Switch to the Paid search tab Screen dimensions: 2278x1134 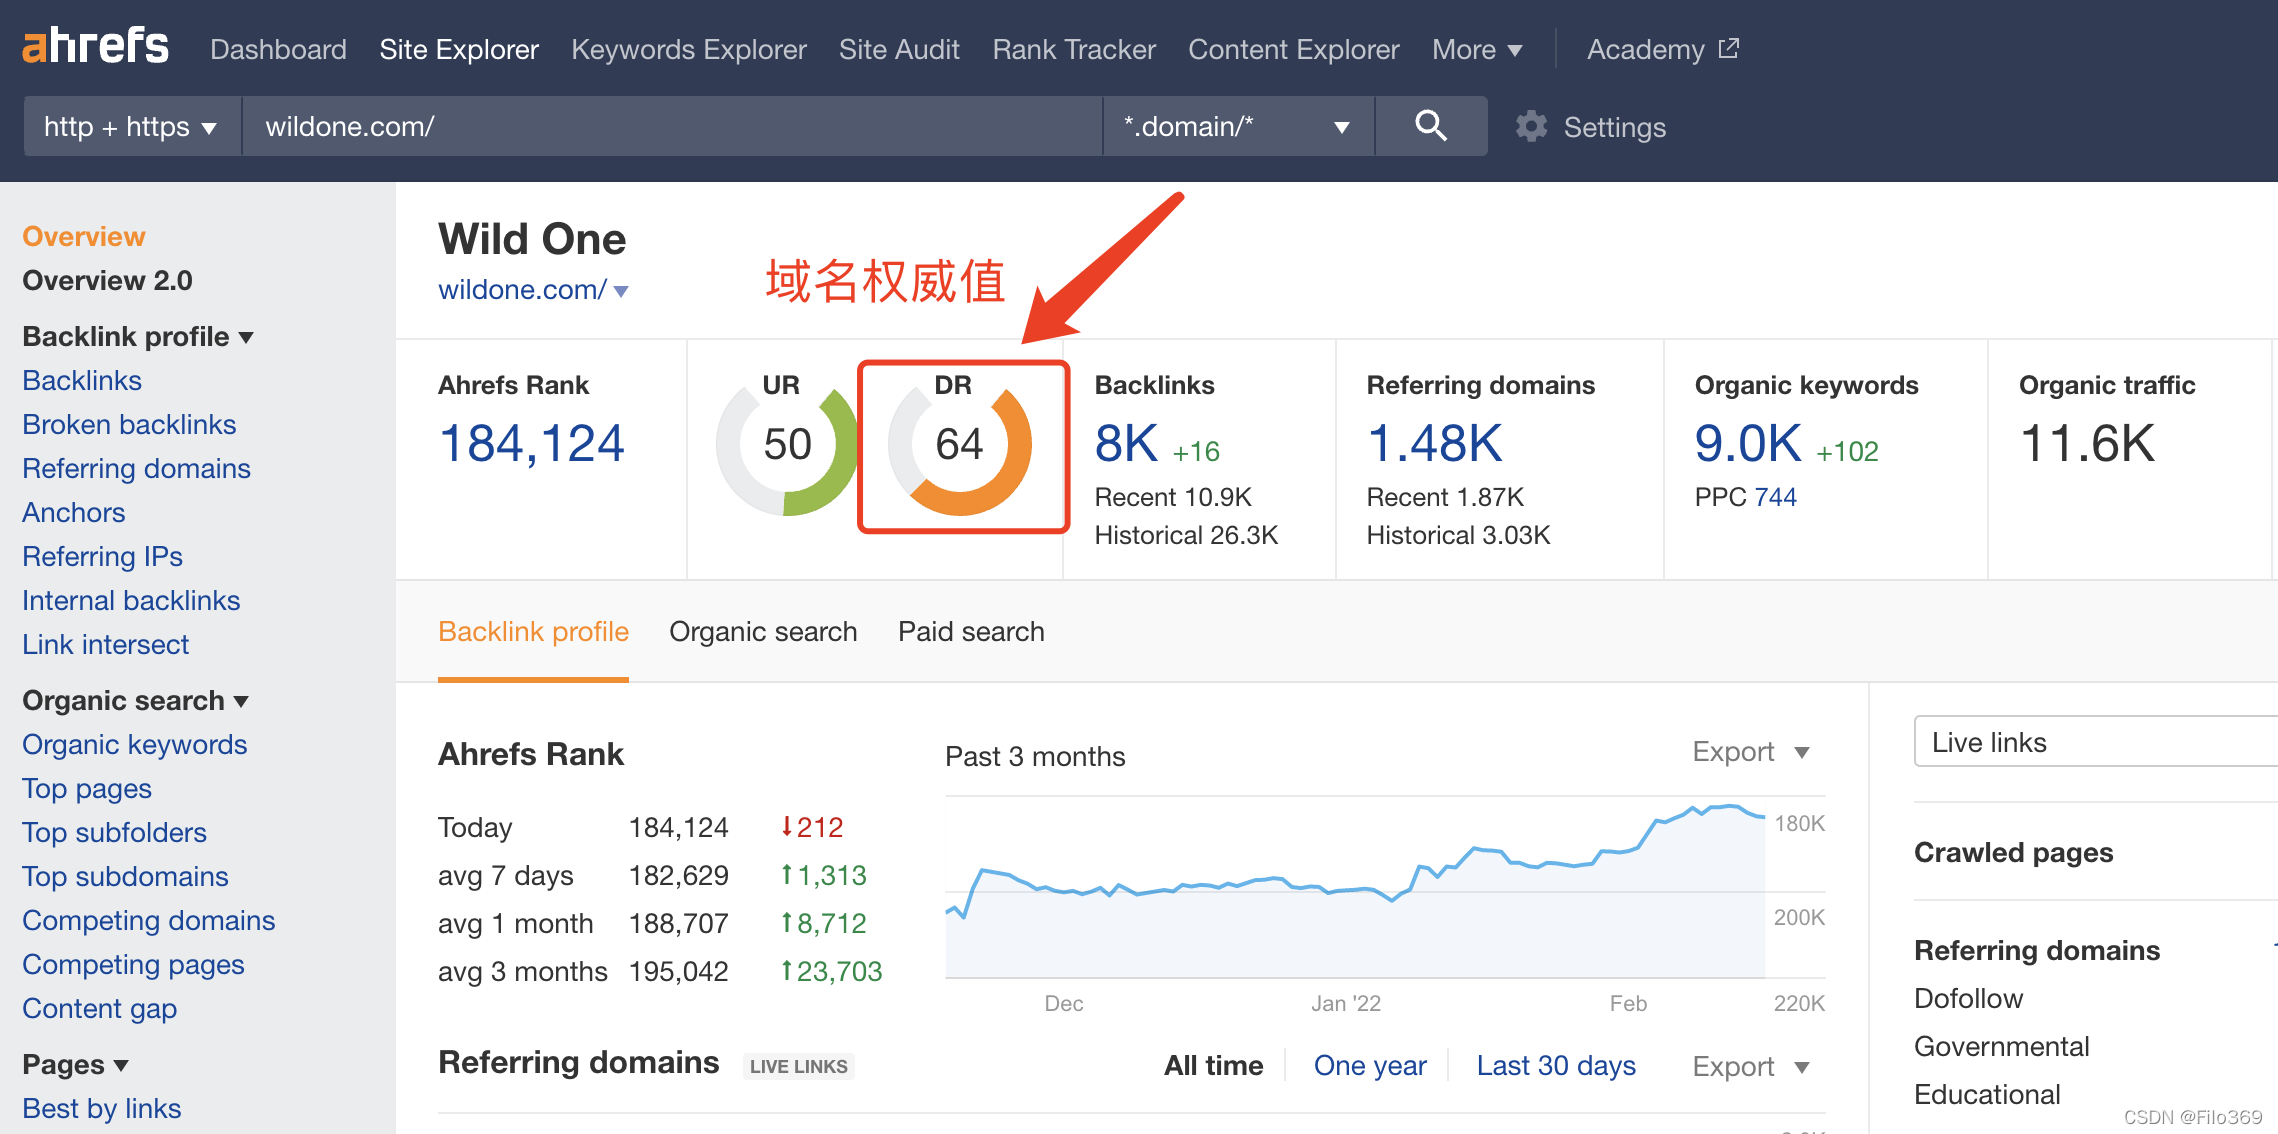click(x=971, y=632)
